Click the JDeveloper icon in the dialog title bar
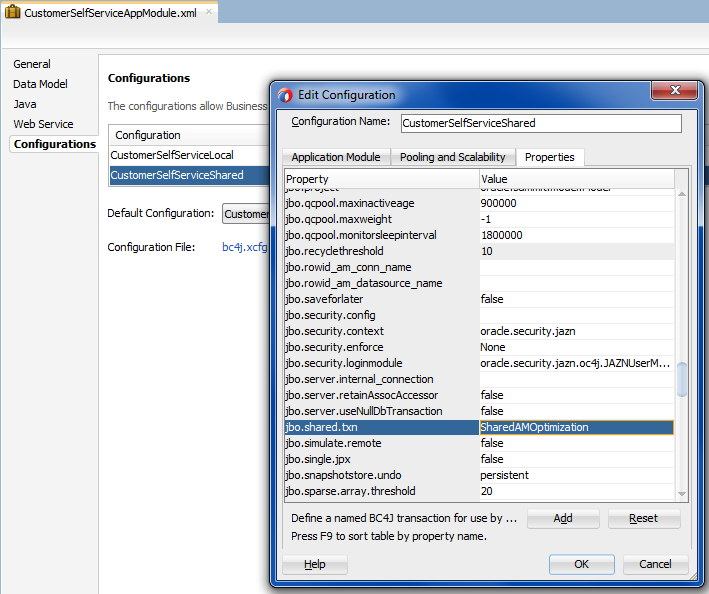The image size is (709, 594). click(285, 95)
